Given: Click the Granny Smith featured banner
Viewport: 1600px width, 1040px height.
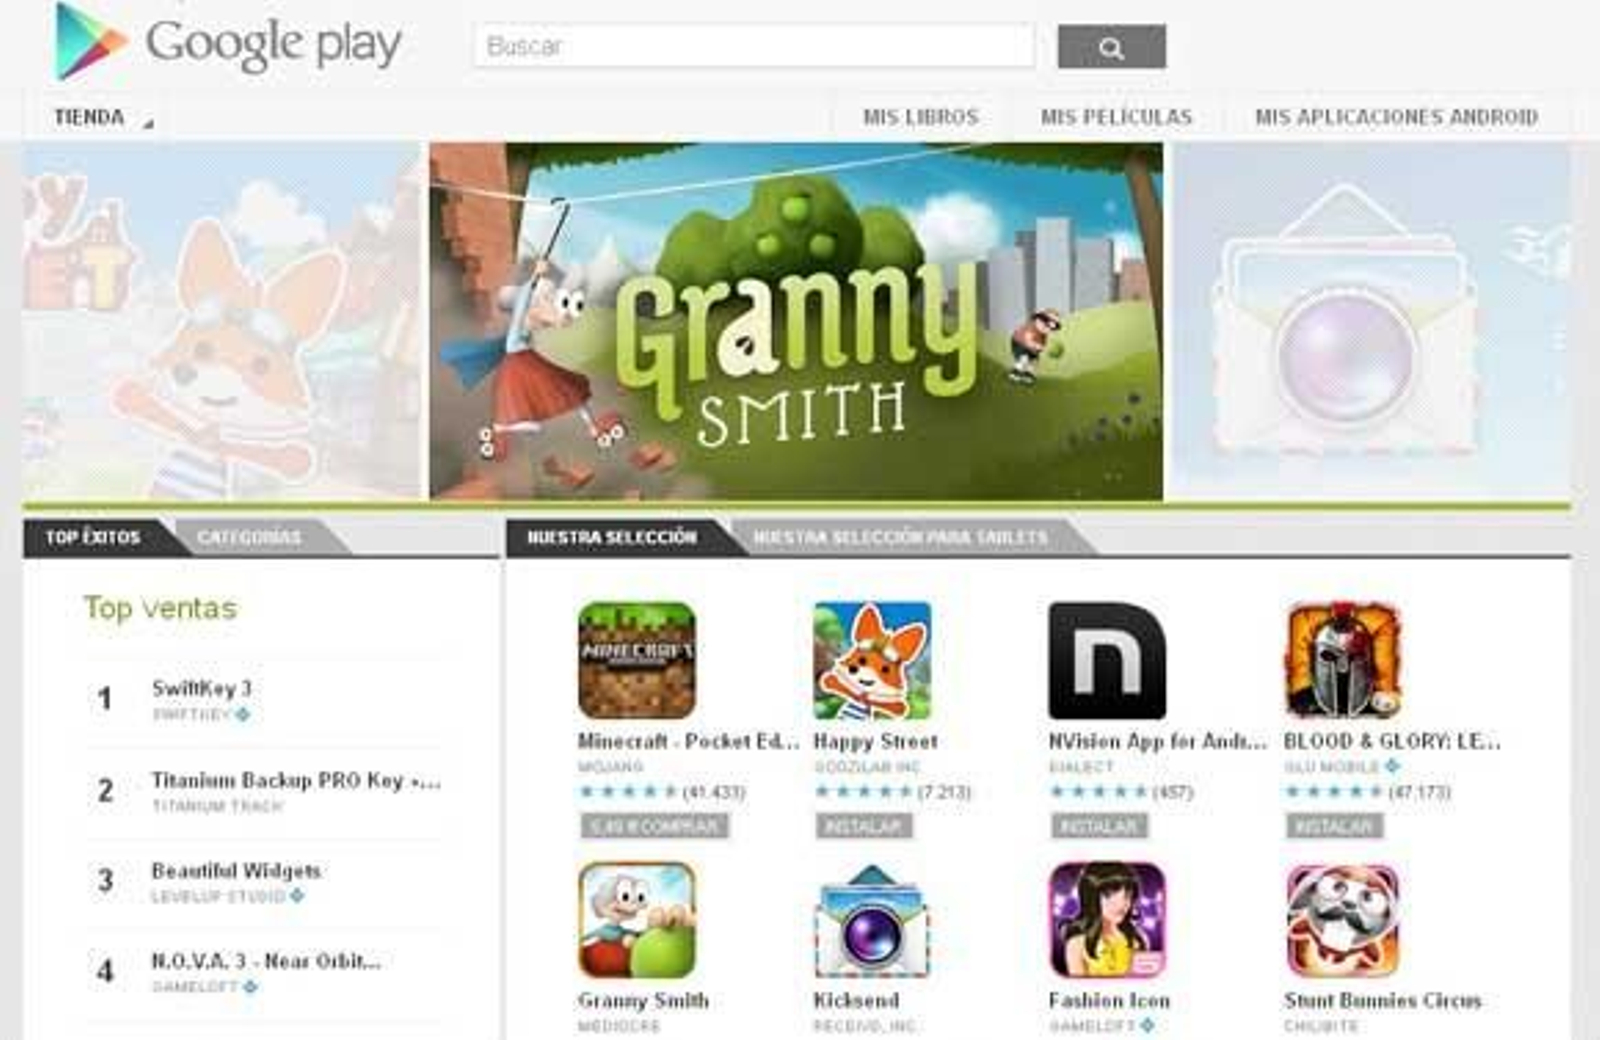Looking at the screenshot, I should (x=796, y=321).
